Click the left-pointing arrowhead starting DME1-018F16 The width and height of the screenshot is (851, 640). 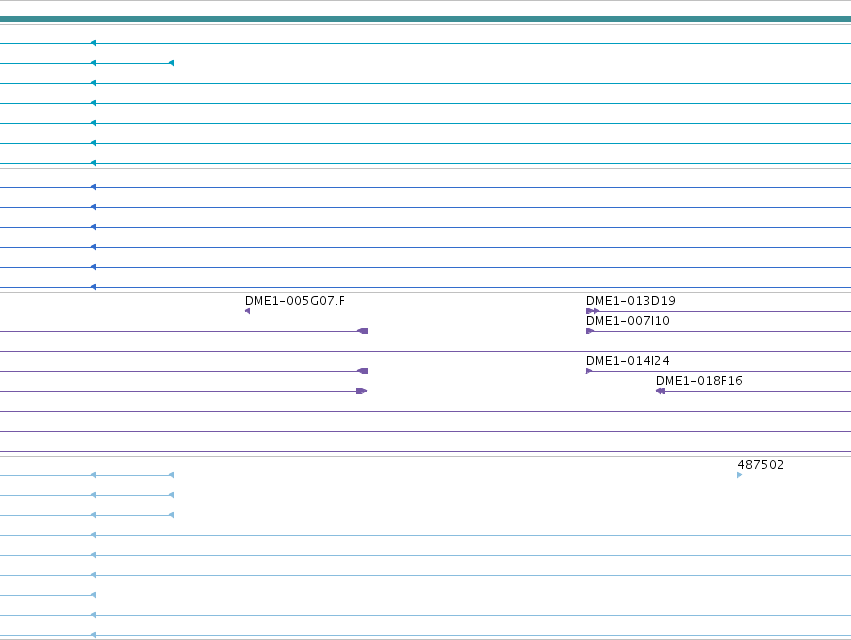click(661, 391)
